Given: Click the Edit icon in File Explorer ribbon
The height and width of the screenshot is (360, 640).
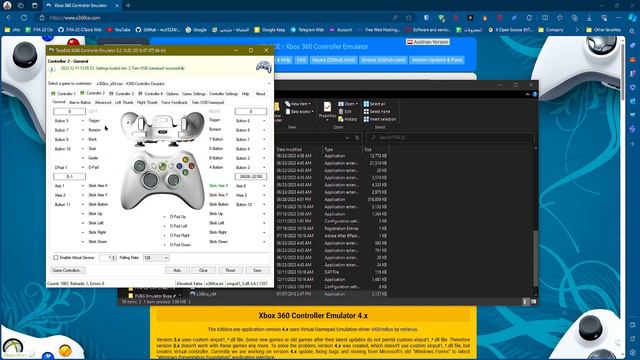Looking at the screenshot, I should click(345, 111).
